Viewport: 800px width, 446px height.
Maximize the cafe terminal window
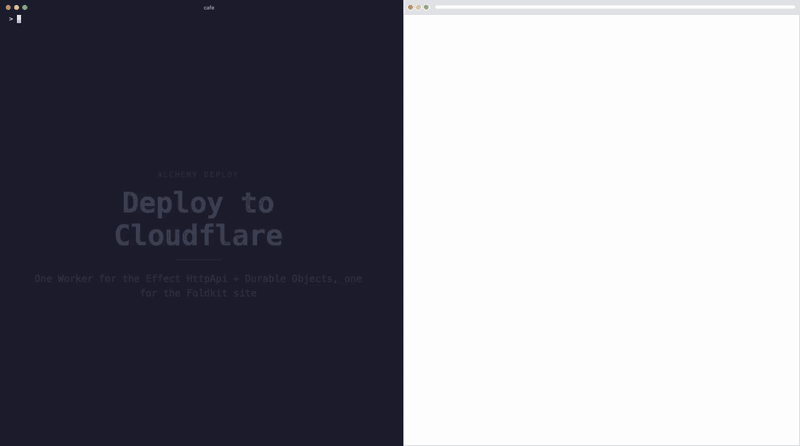click(x=24, y=8)
